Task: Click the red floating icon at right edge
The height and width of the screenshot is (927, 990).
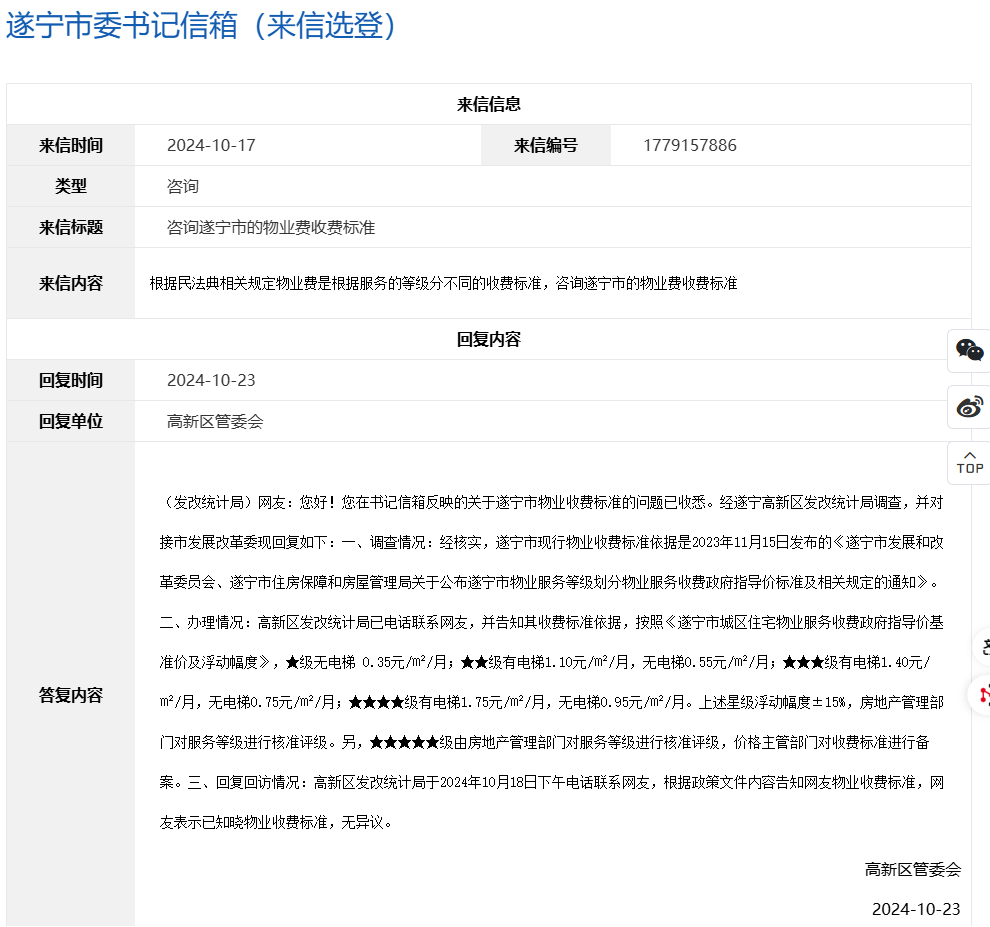Action: [x=983, y=693]
